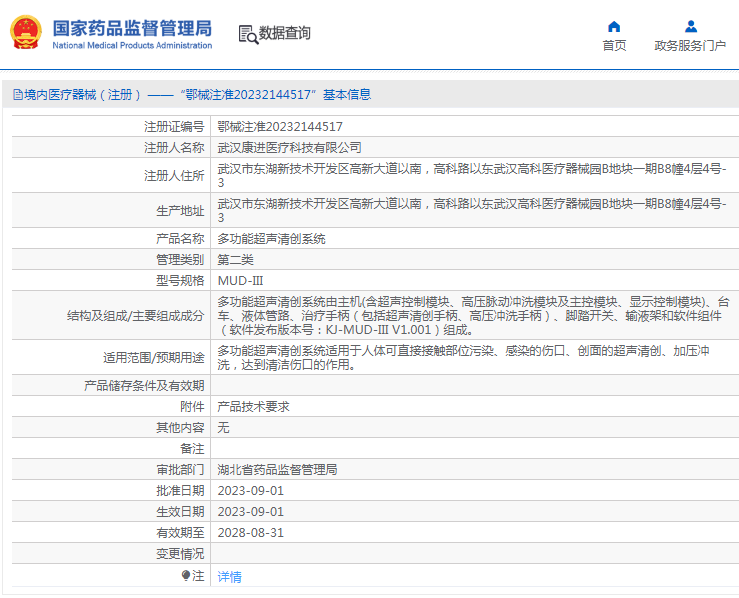
Task: Click the 生产地址 address value
Action: (x=472, y=211)
